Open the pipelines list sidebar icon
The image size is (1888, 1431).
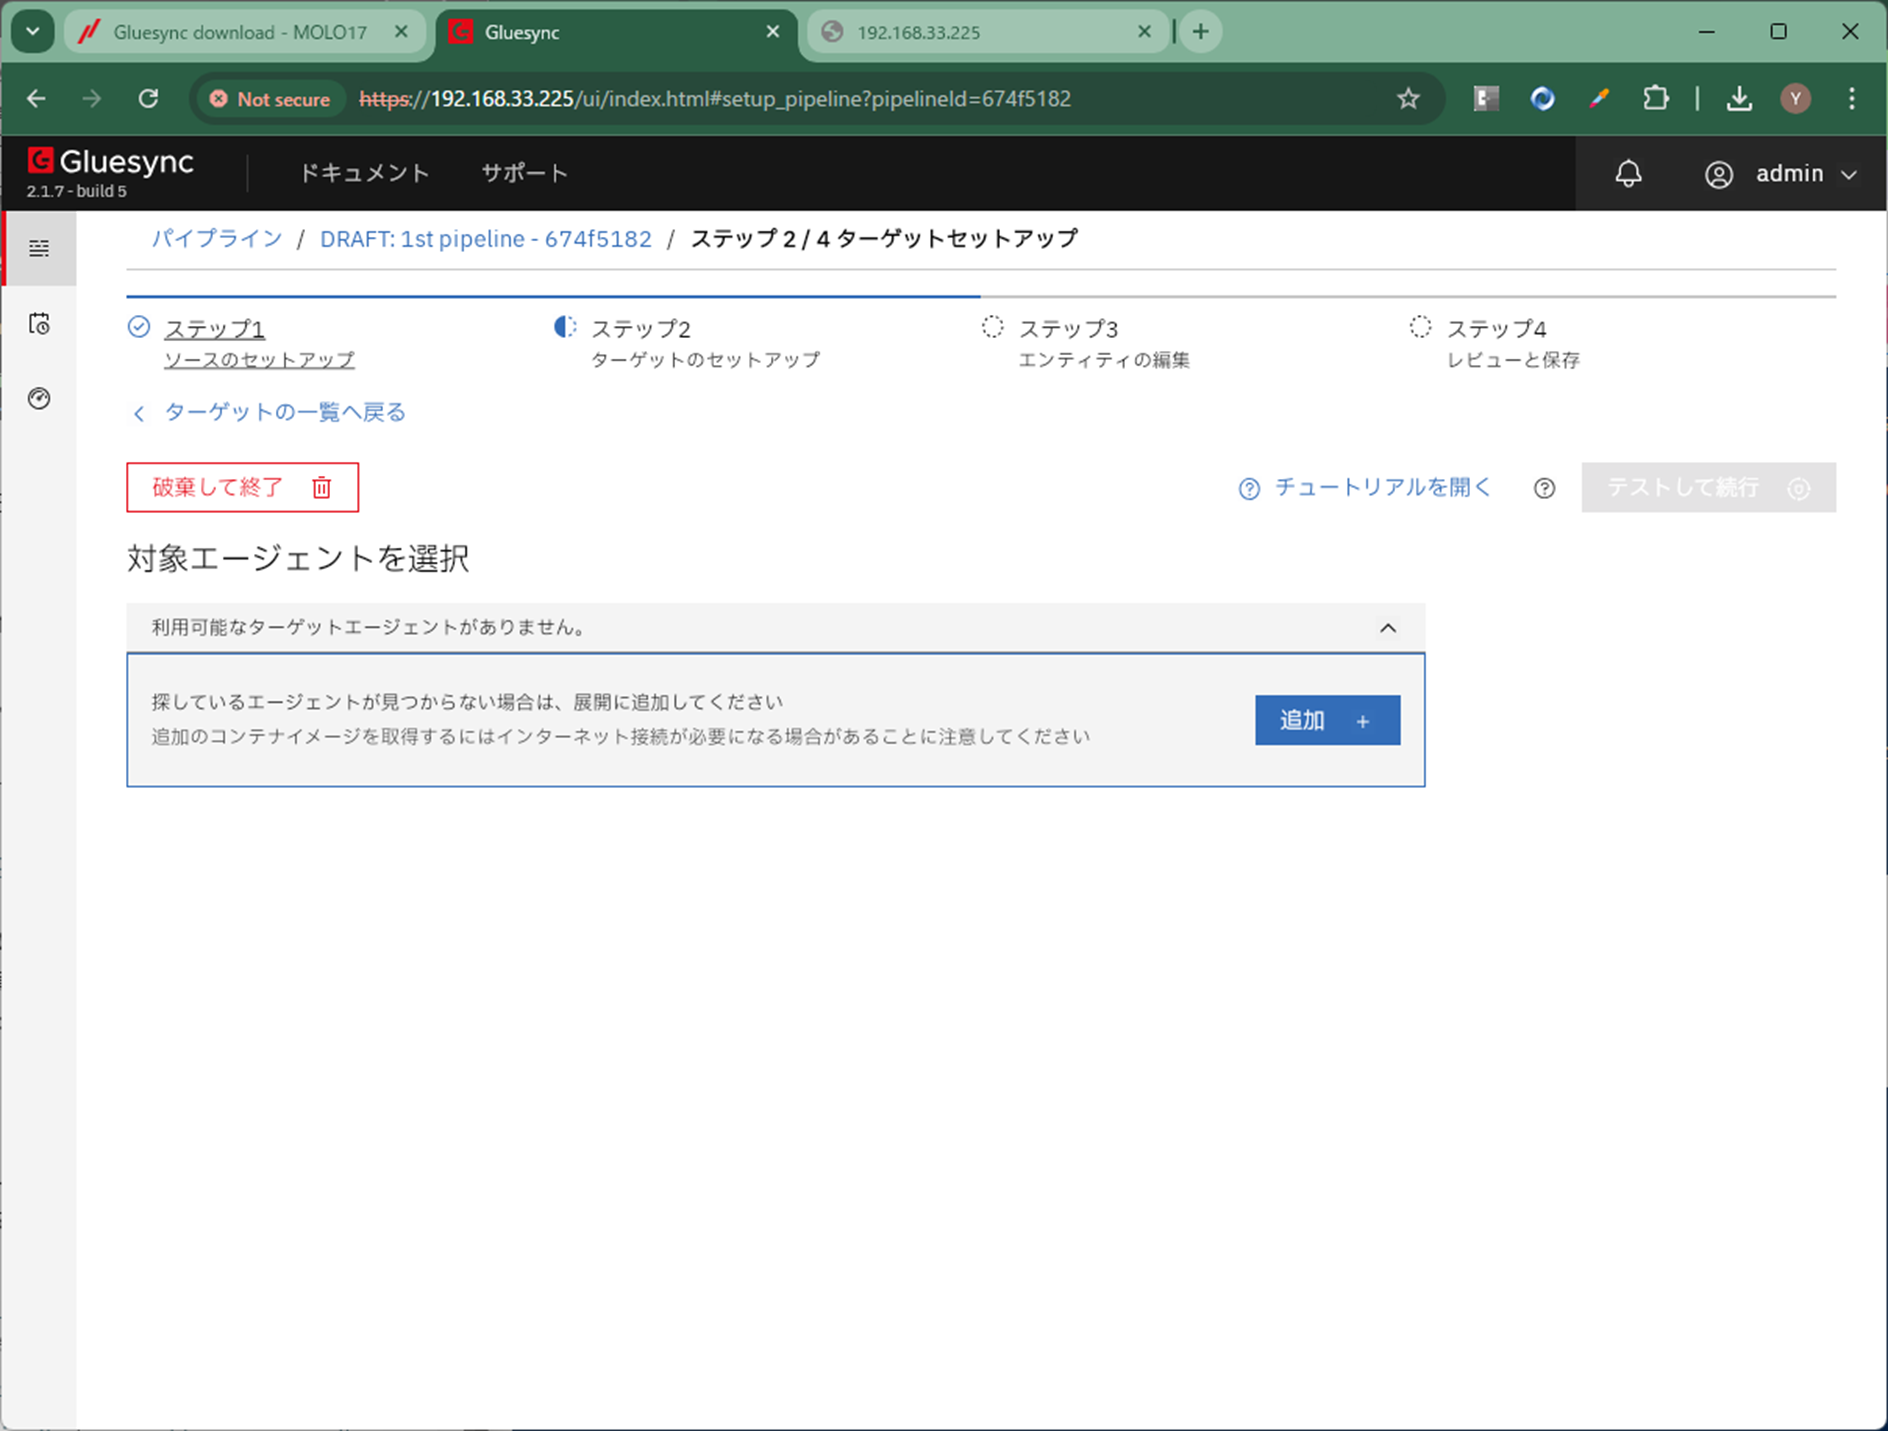[39, 248]
